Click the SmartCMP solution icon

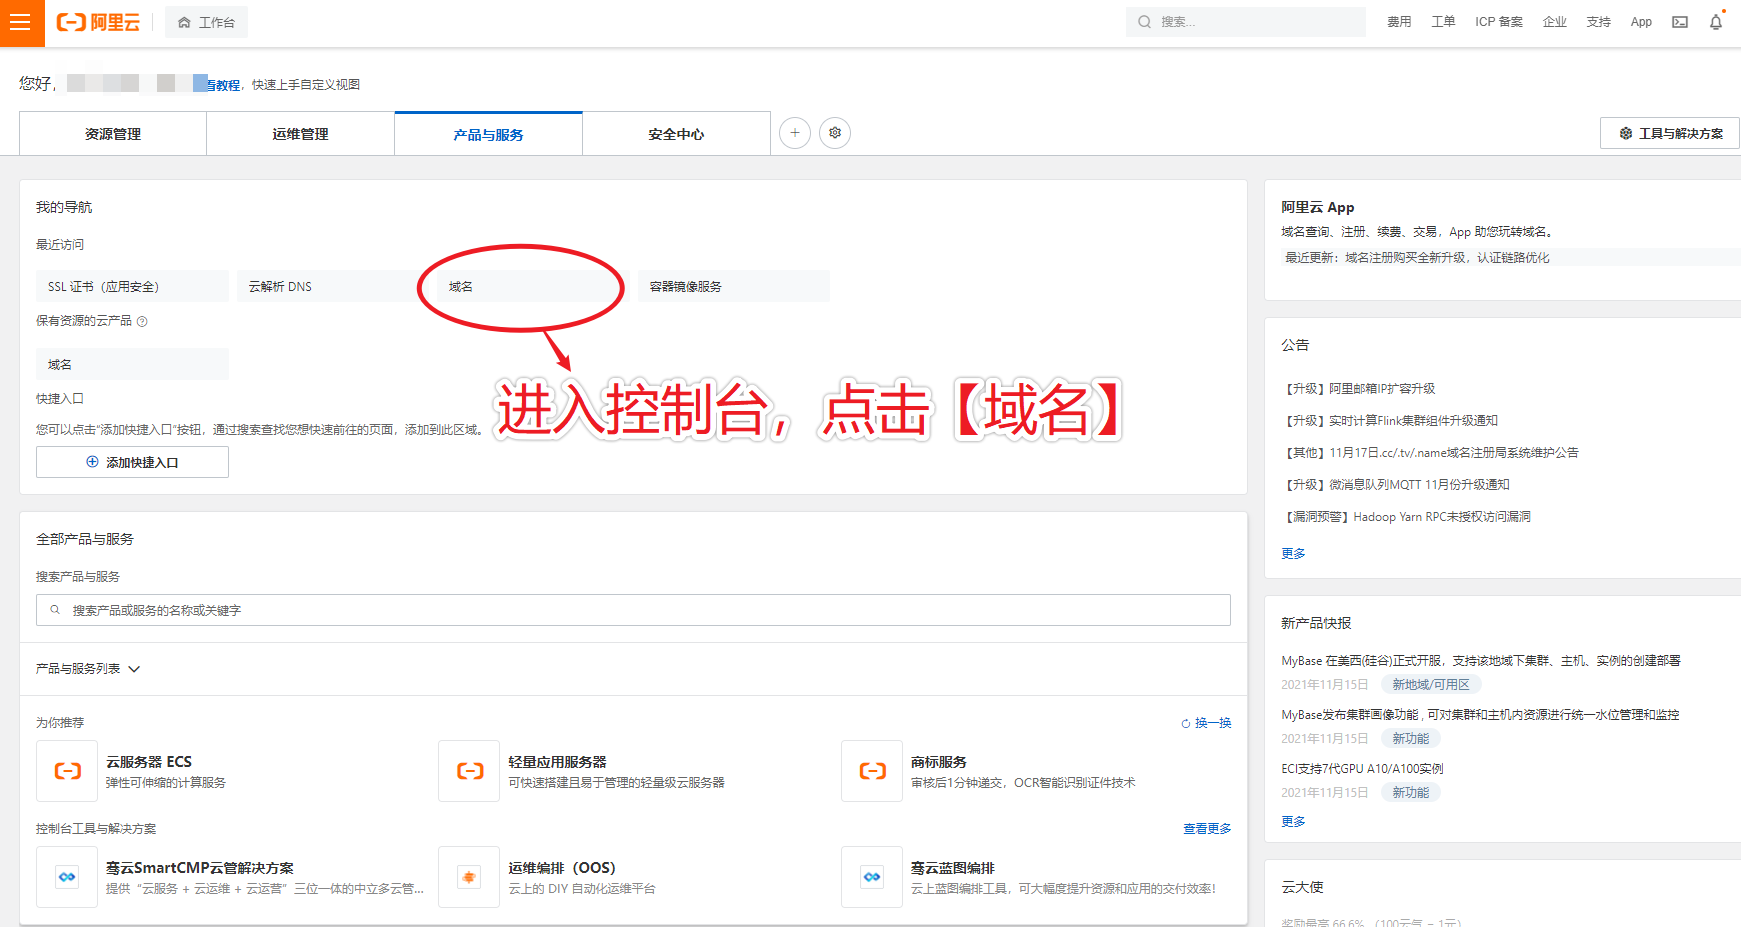67,877
